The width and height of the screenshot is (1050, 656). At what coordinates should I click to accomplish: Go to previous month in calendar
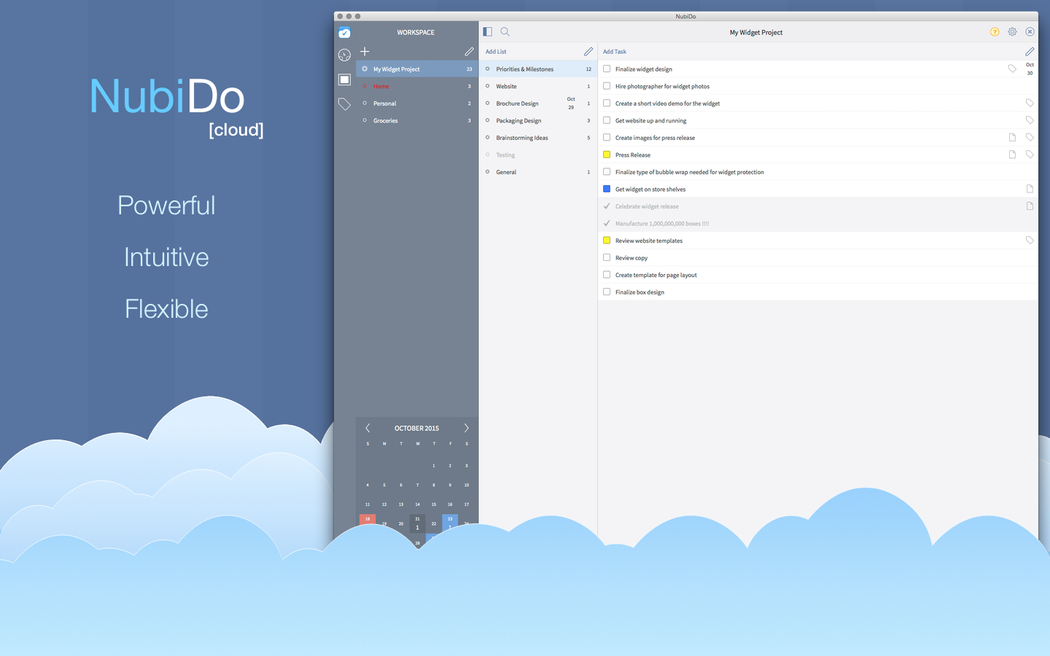367,428
